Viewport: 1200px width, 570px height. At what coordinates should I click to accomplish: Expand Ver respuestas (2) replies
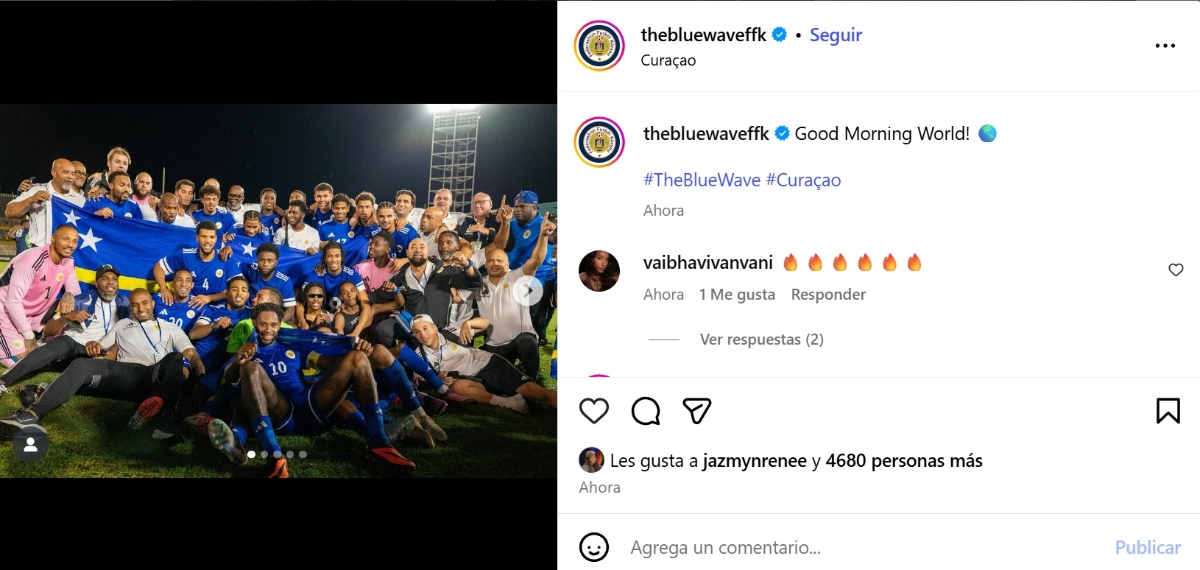[x=761, y=340]
